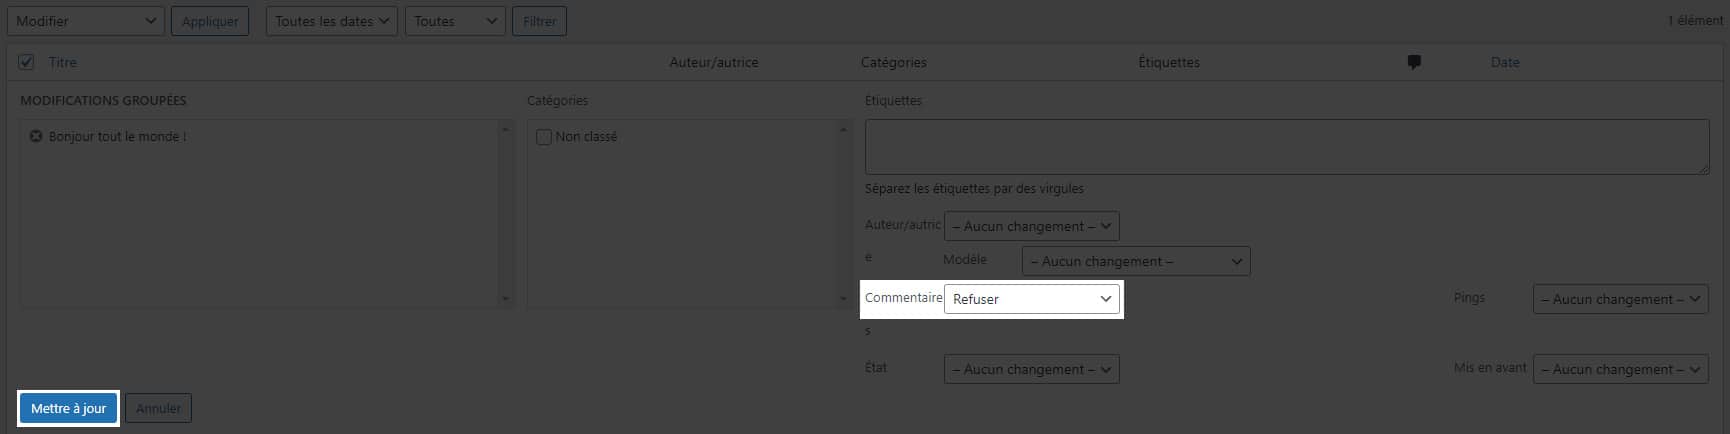Expand the 'Mis en avant' dropdown

pos(1620,369)
